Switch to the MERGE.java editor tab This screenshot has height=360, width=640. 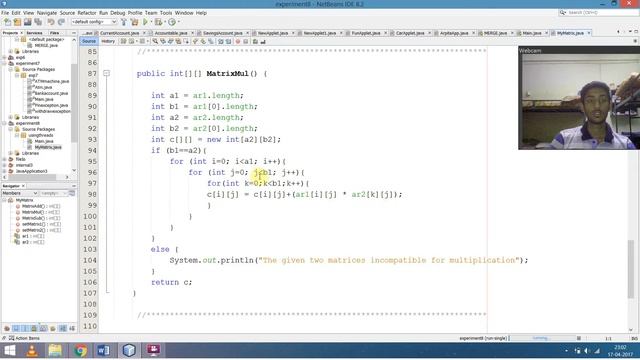pos(495,33)
